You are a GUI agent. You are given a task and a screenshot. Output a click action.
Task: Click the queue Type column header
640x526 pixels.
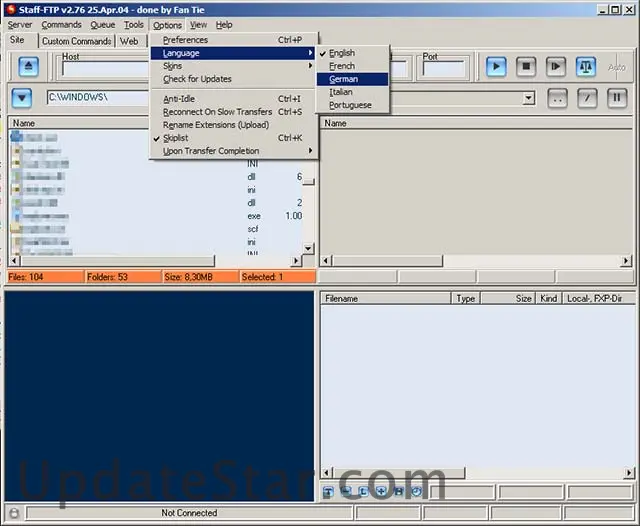[x=466, y=299]
